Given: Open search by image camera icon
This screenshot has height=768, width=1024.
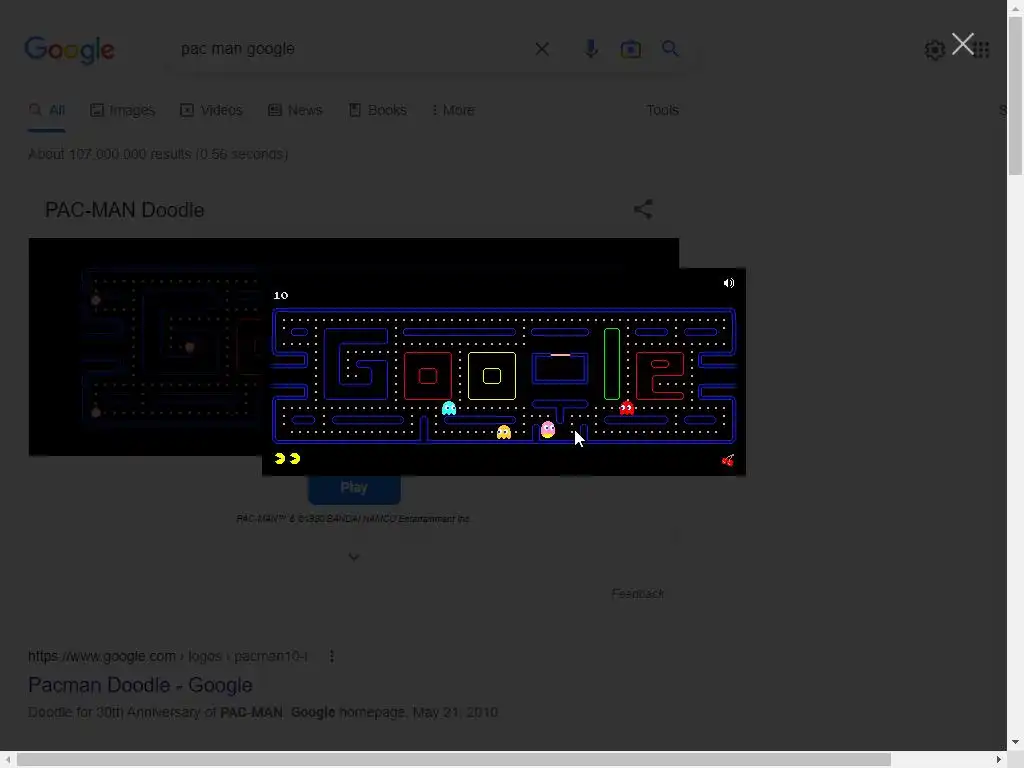Looking at the screenshot, I should click(x=630, y=49).
